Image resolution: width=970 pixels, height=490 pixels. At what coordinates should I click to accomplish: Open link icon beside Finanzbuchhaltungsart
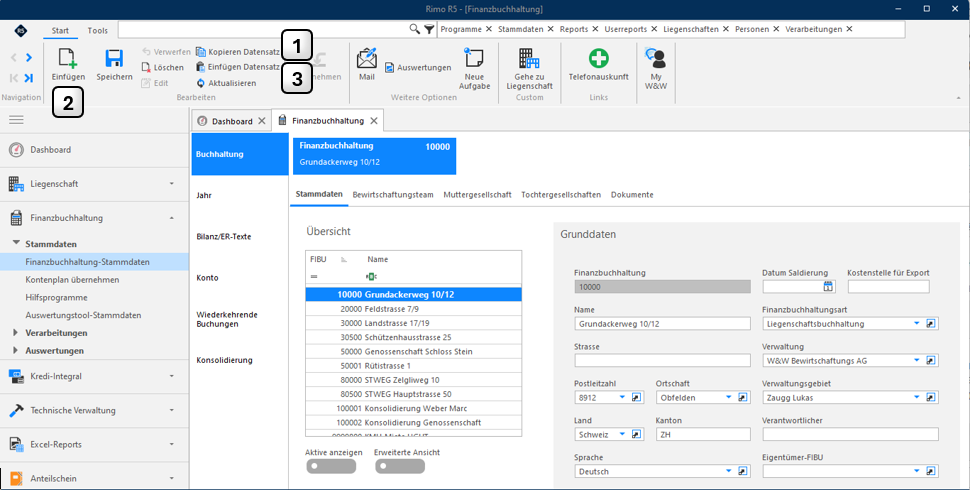point(930,324)
